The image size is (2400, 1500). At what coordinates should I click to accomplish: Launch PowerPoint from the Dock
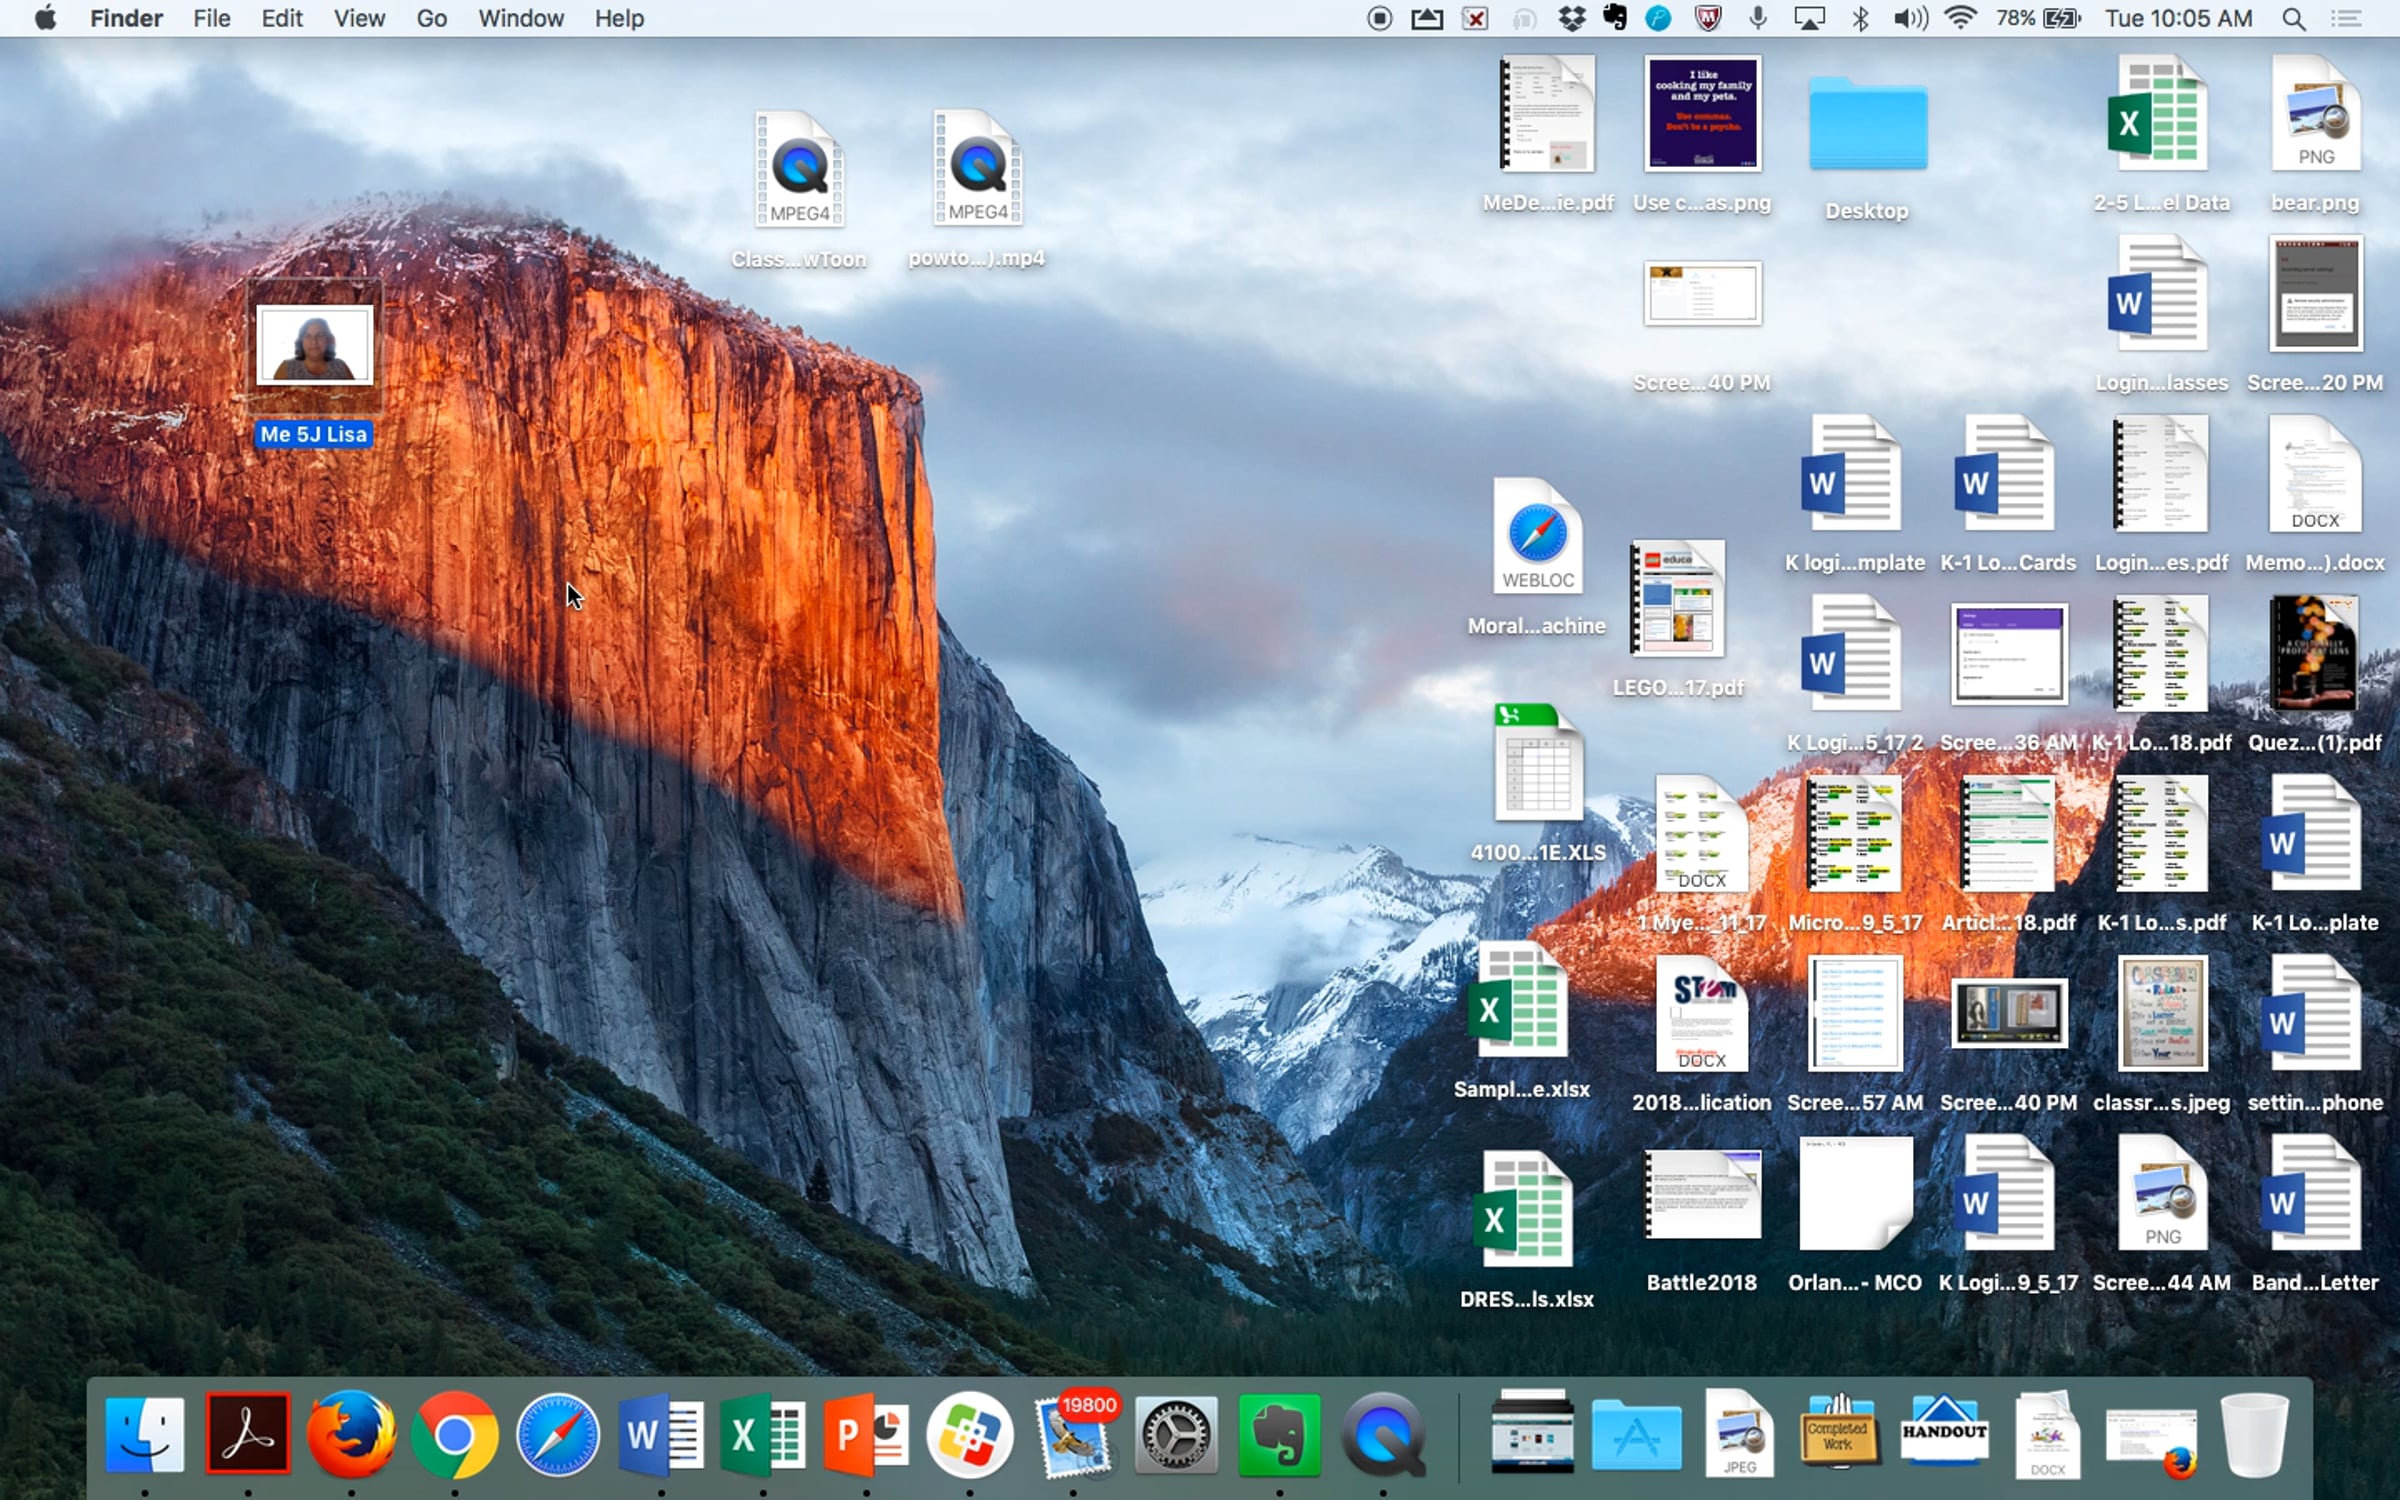click(867, 1435)
